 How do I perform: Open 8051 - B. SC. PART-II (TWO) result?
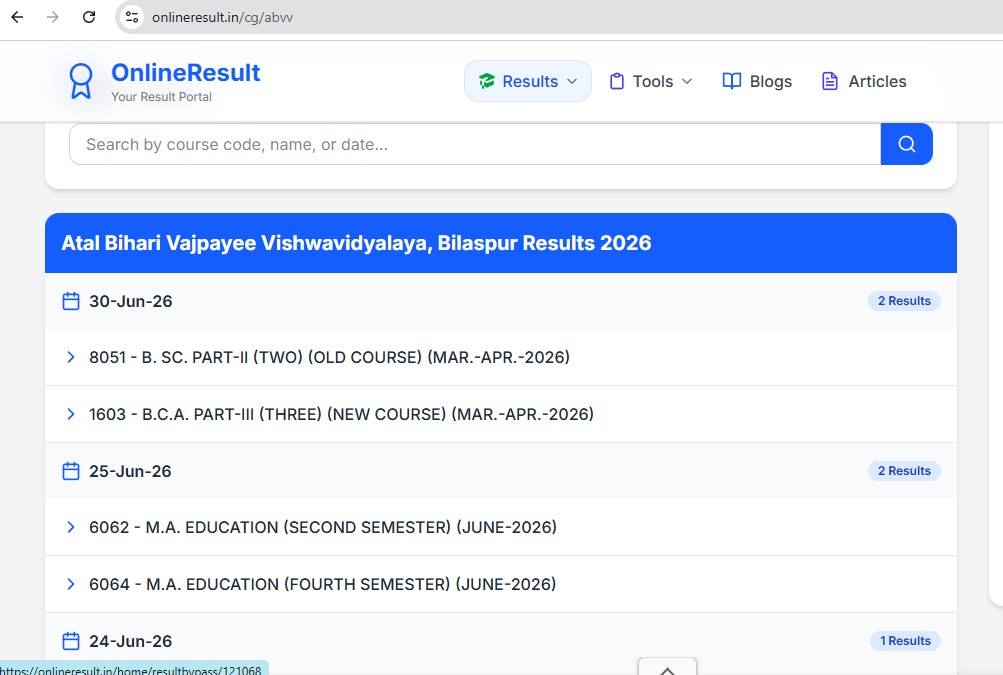click(329, 357)
